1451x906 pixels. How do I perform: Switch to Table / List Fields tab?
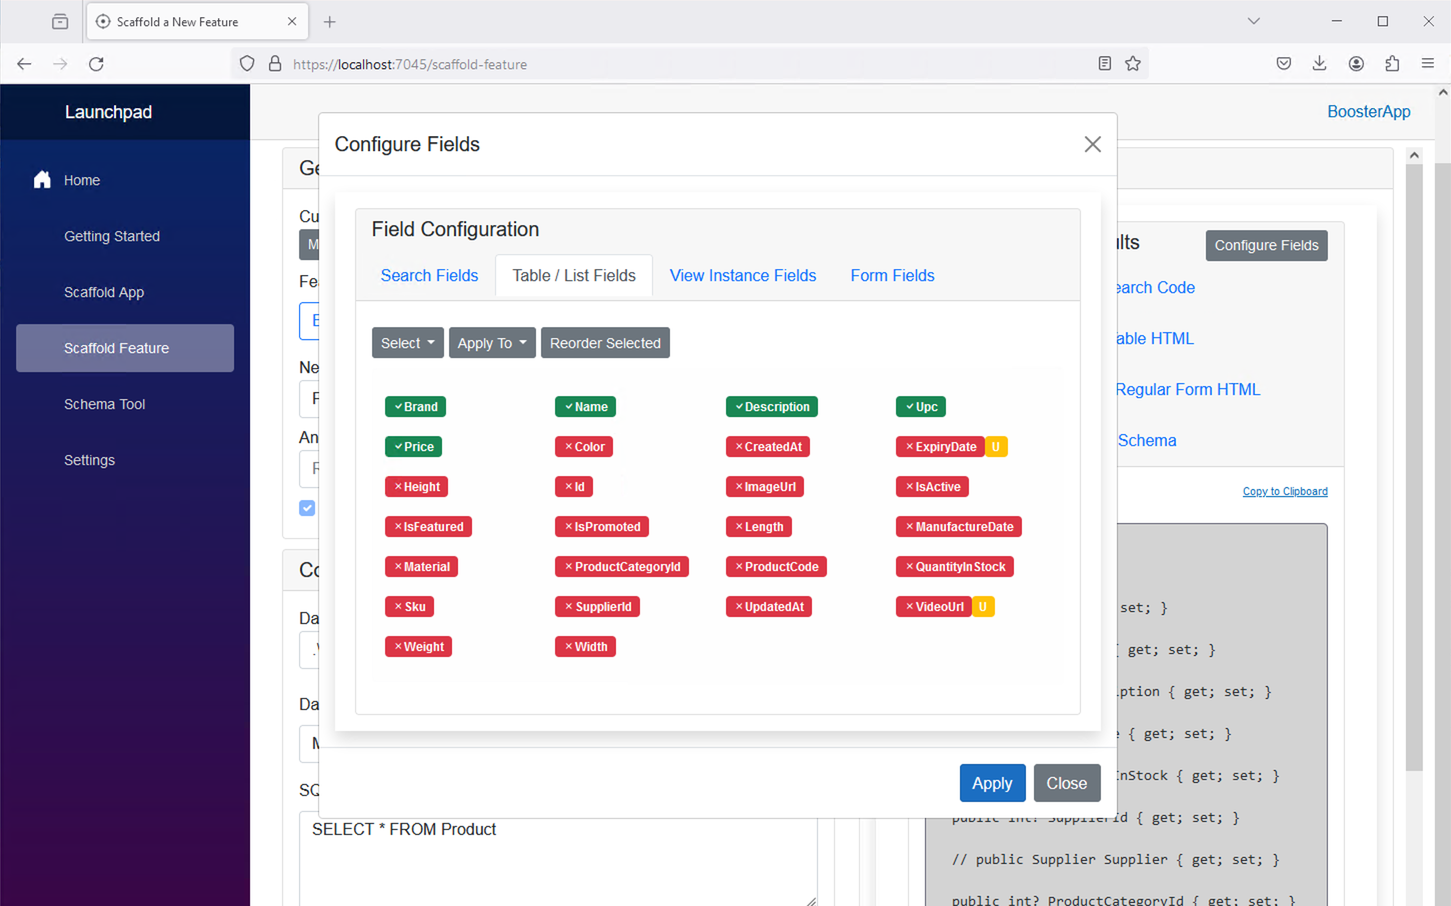[x=574, y=276]
